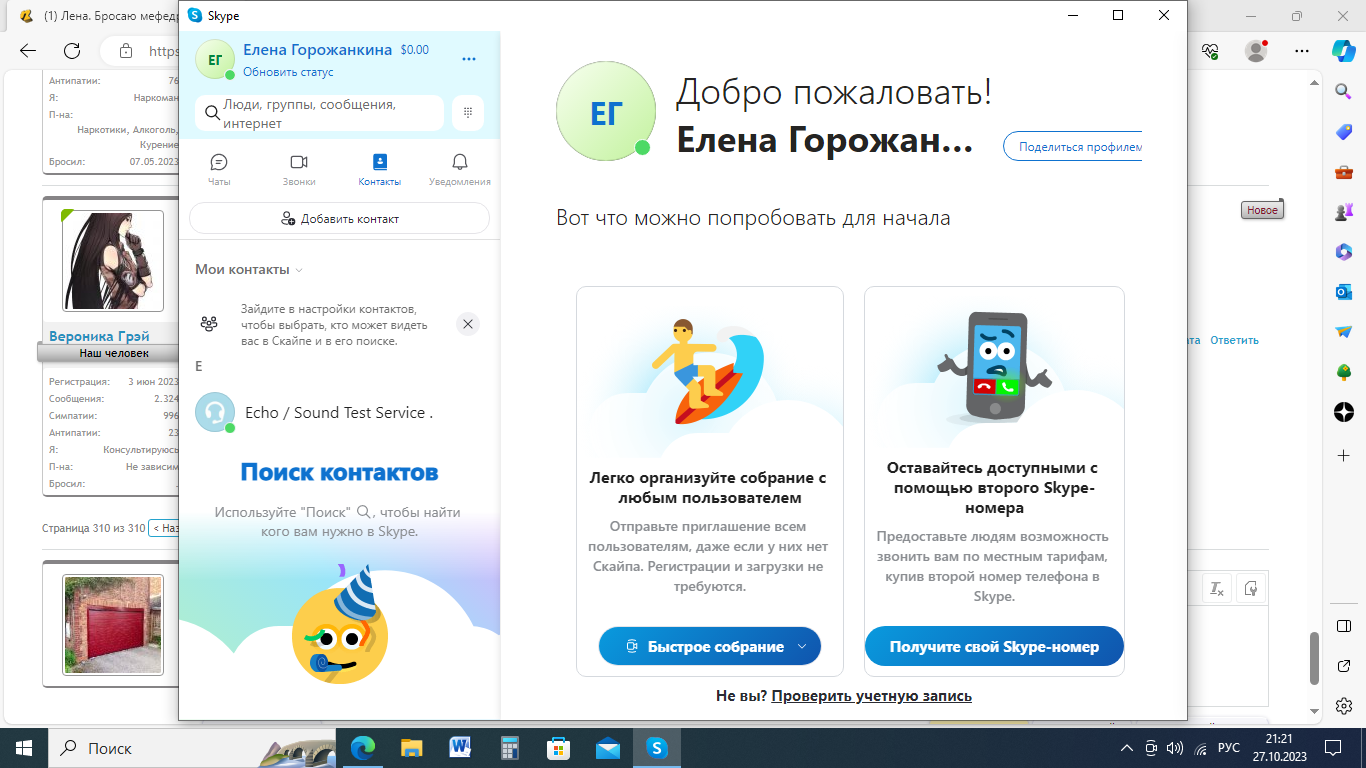
Task: Open the tree icon in Edge sidebar
Action: [1344, 372]
